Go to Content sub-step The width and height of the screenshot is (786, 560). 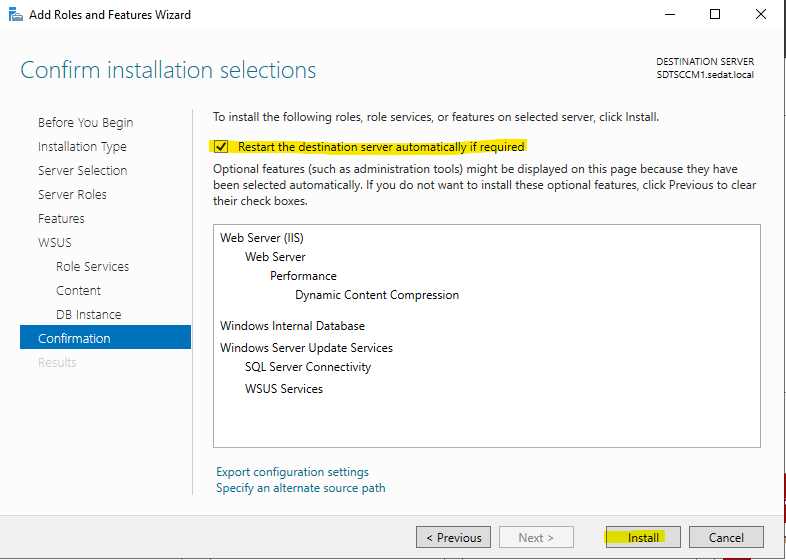coord(78,291)
